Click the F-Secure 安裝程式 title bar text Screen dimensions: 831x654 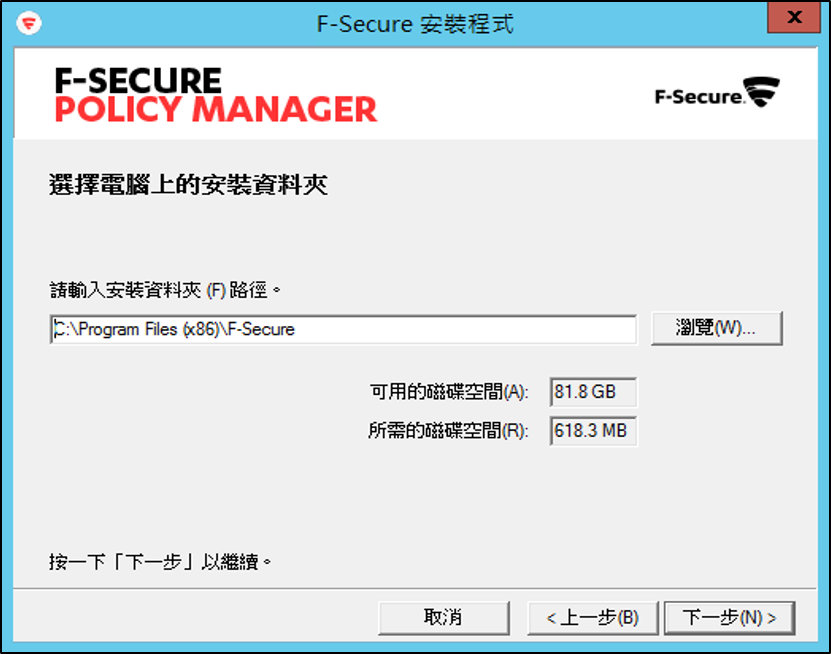415,24
